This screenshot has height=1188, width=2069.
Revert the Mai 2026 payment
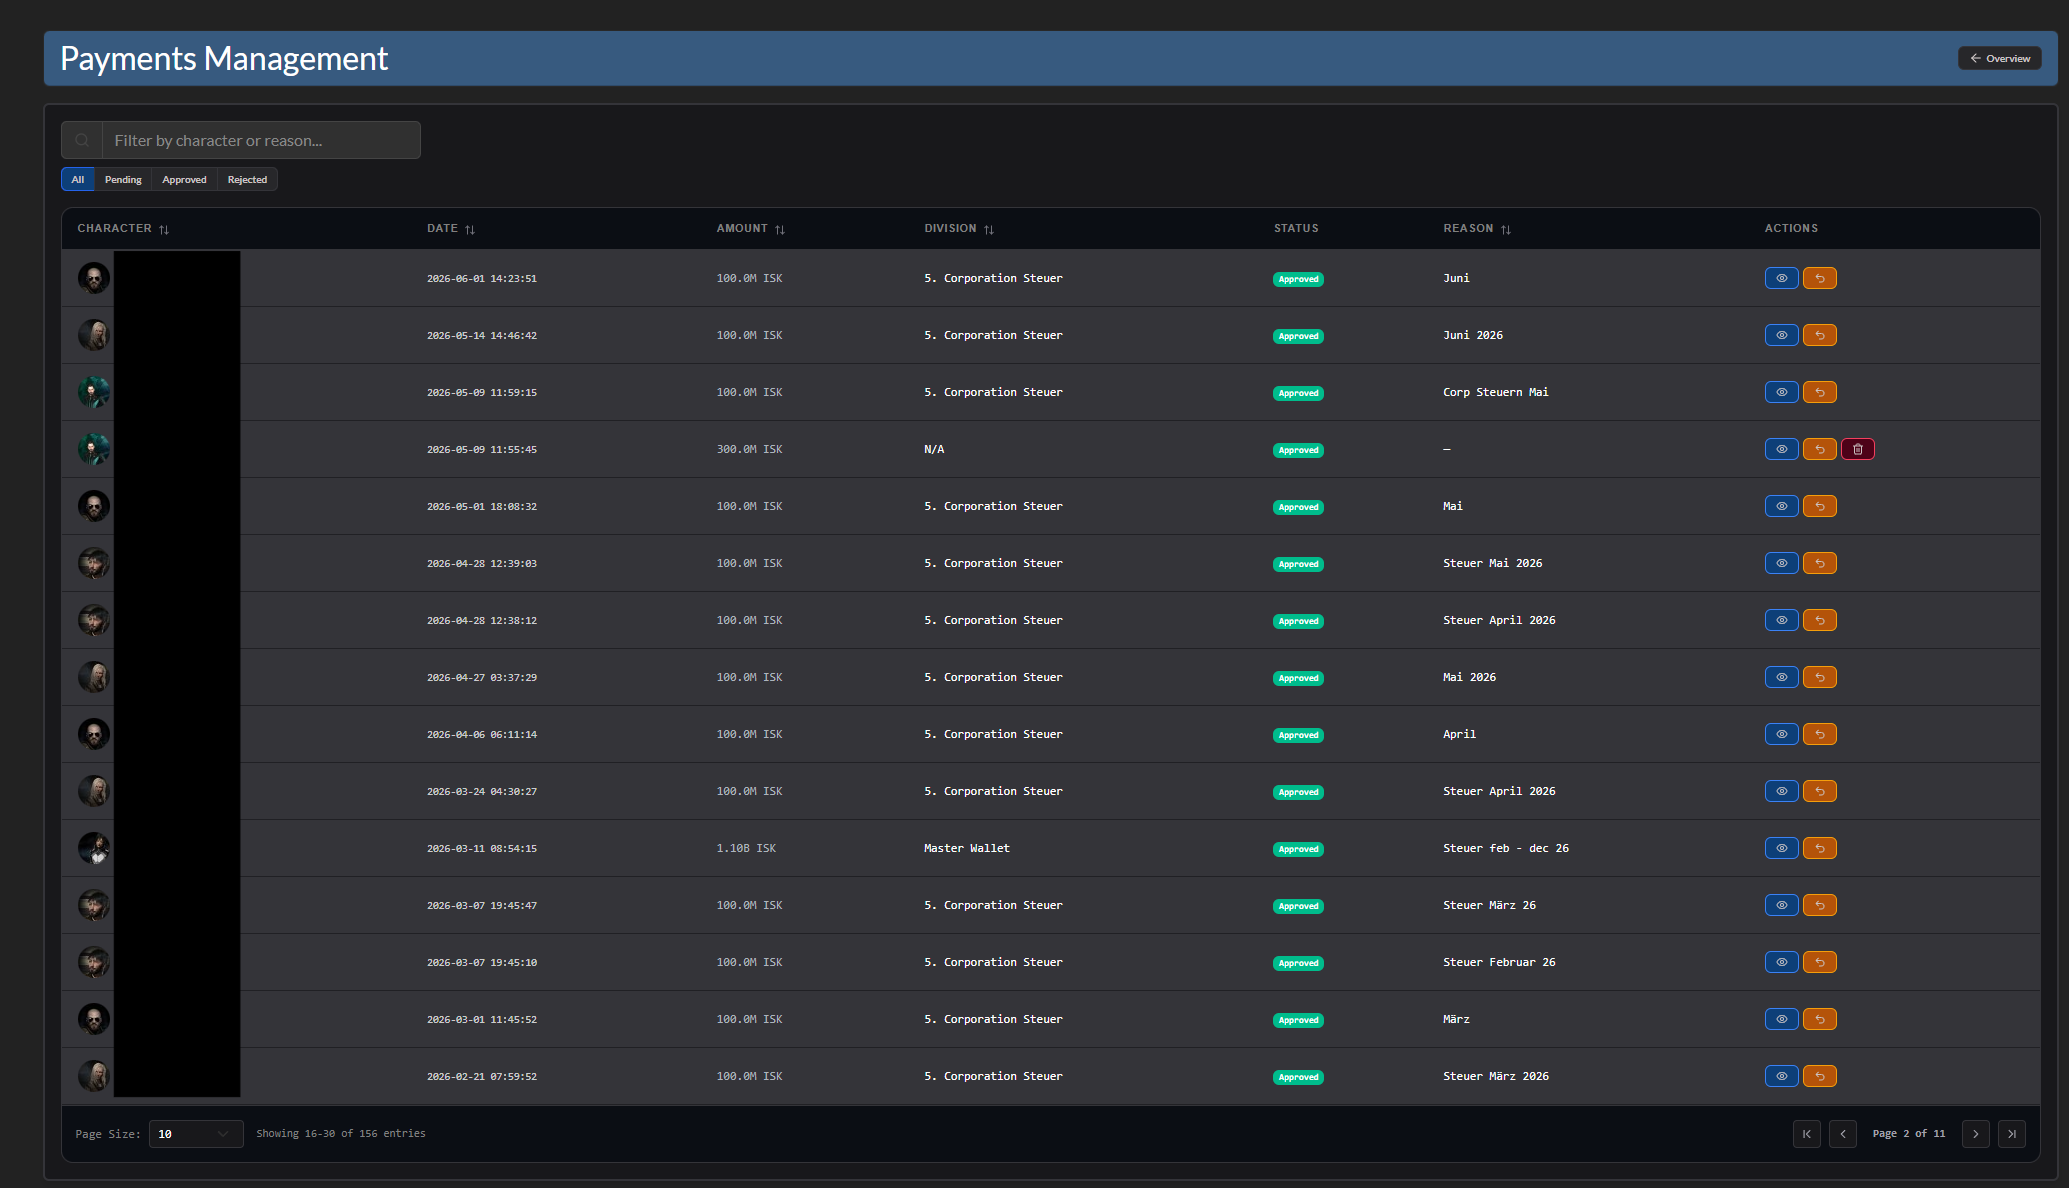[1819, 677]
